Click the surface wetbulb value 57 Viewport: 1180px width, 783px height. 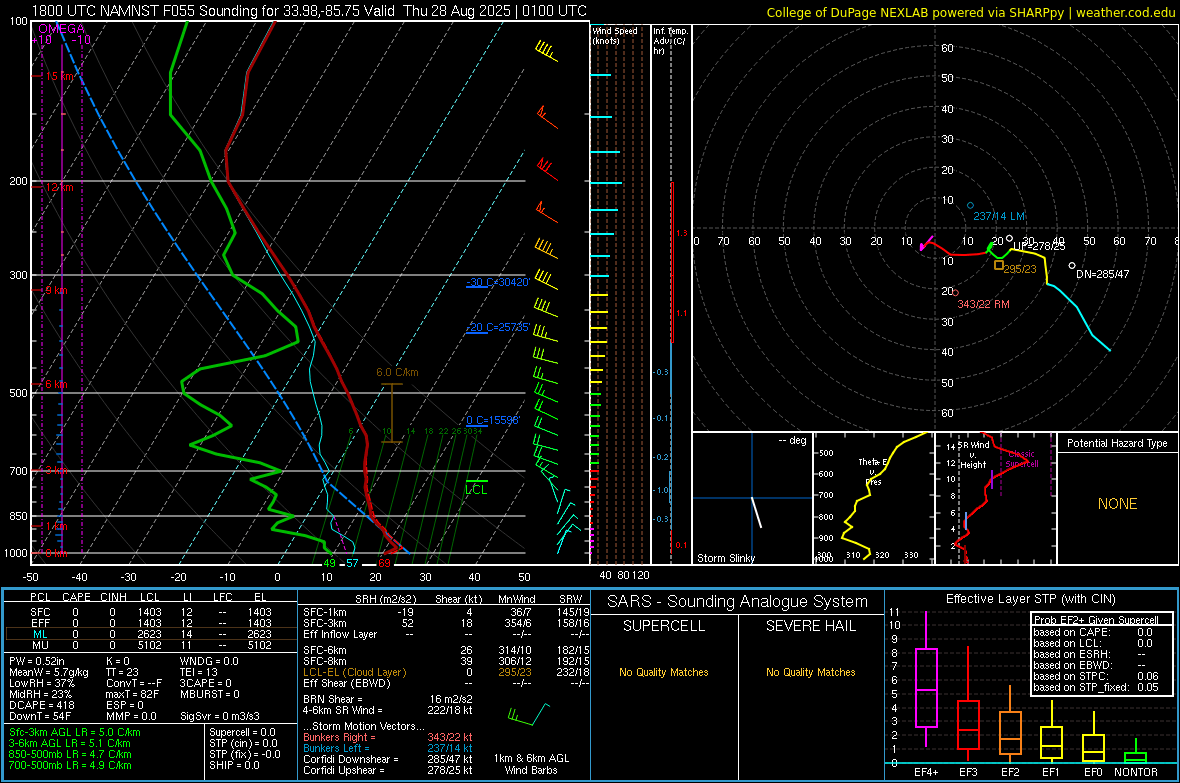pyautogui.click(x=352, y=563)
